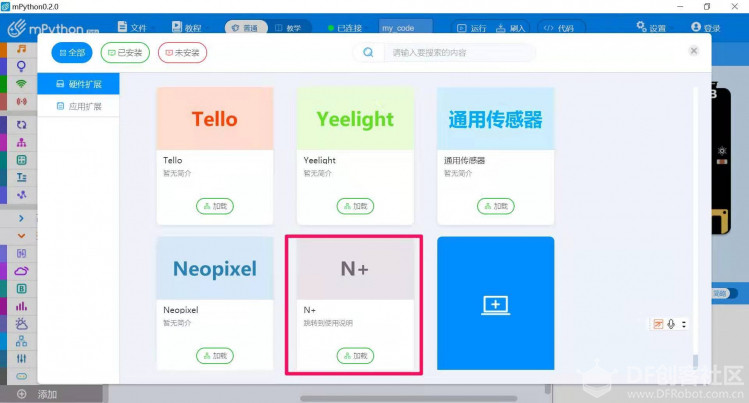Open the 教程 tutorial menu
The height and width of the screenshot is (403, 749).
click(x=187, y=27)
